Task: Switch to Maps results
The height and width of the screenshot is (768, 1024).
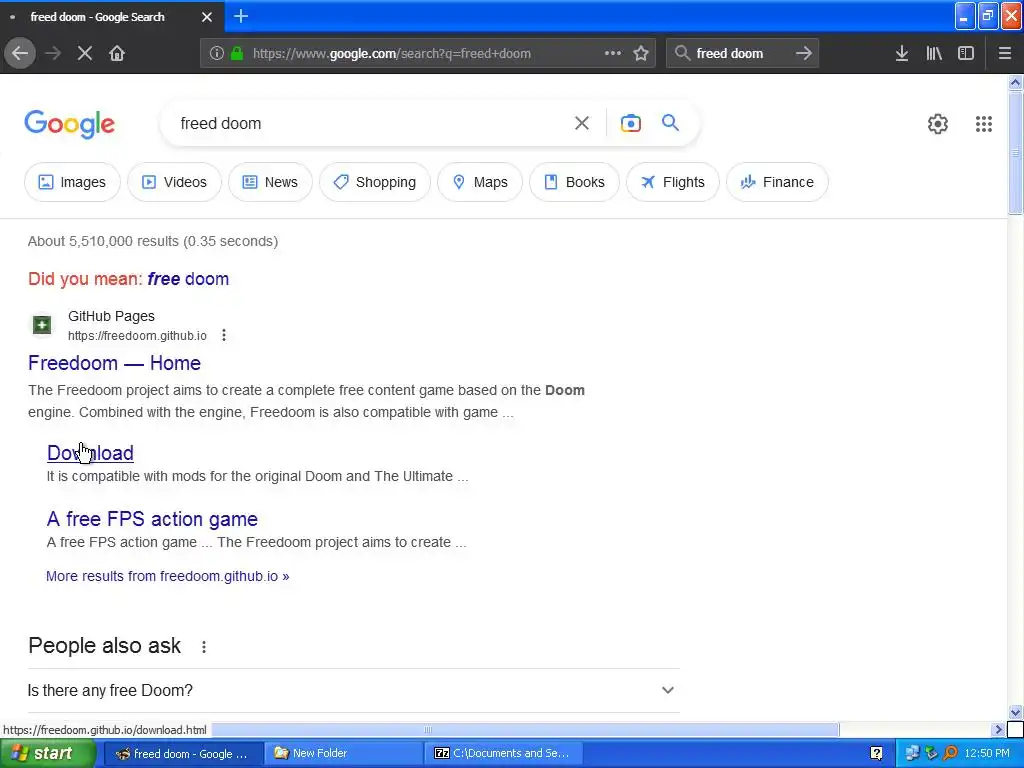Action: [x=480, y=182]
